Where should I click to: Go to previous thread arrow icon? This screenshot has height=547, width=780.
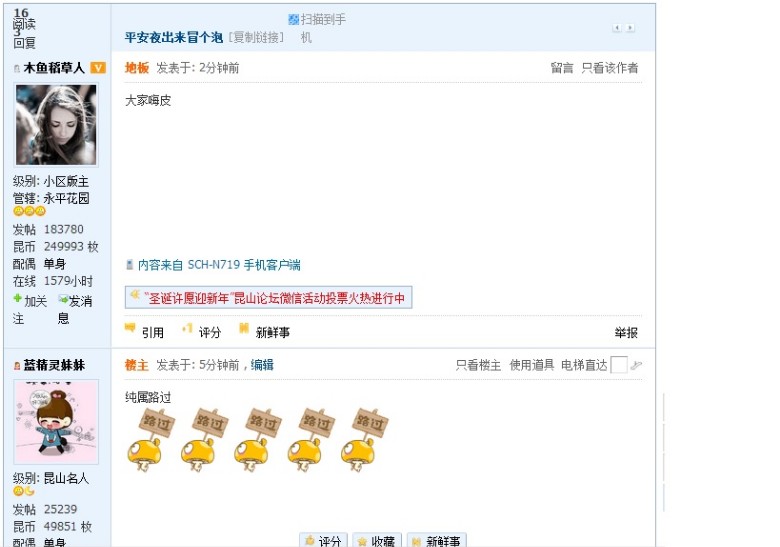pyautogui.click(x=617, y=28)
